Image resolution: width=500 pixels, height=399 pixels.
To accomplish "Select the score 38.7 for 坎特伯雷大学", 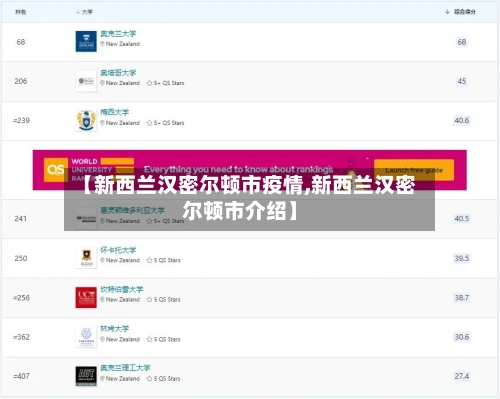I will pyautogui.click(x=462, y=298).
